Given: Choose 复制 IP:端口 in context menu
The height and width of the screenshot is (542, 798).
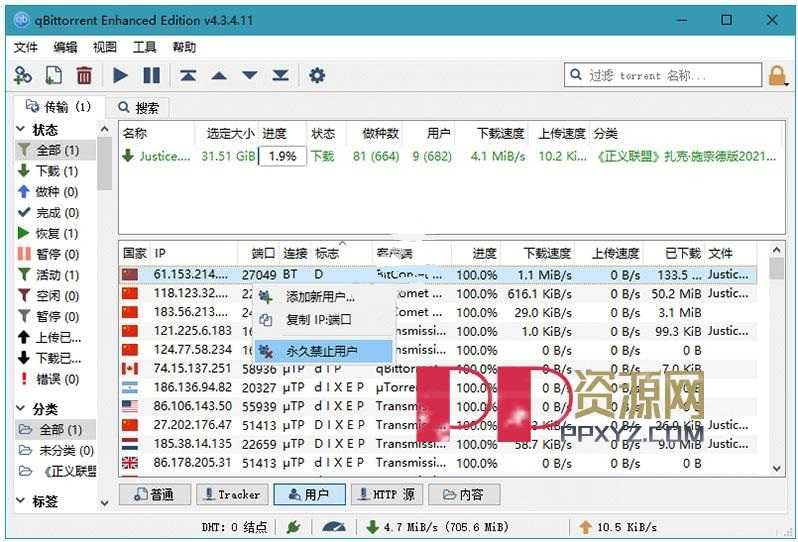Looking at the screenshot, I should (324, 320).
